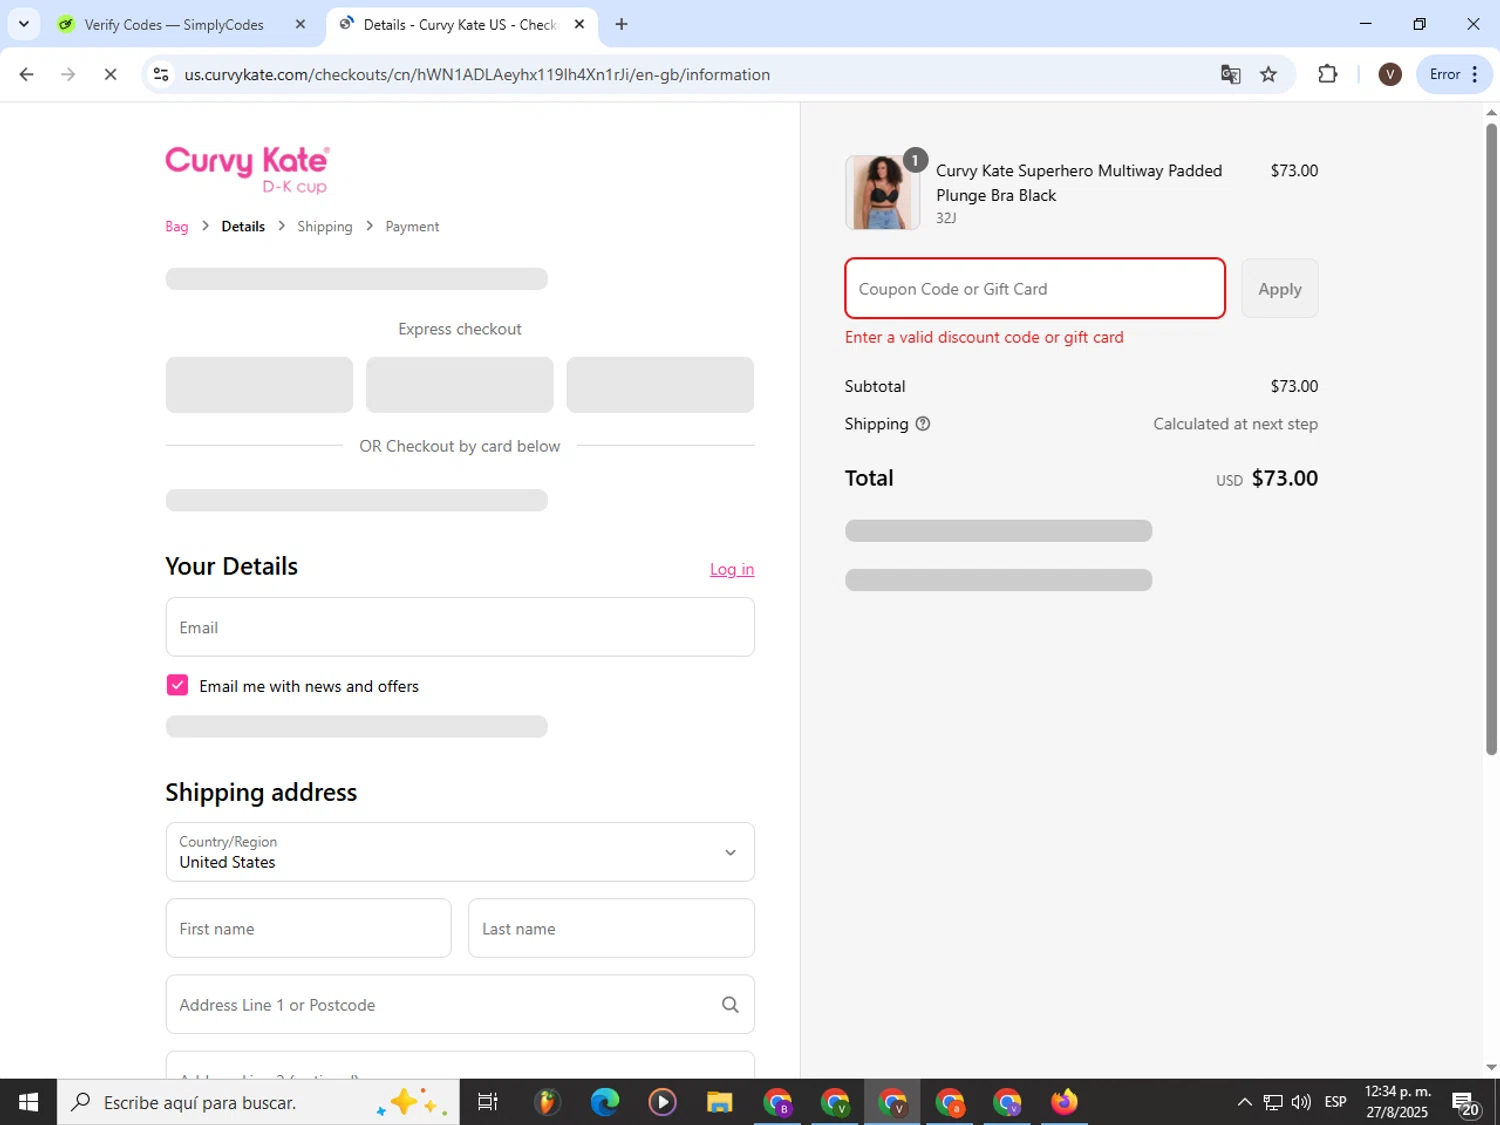Click the Shipping help question icon

point(923,424)
